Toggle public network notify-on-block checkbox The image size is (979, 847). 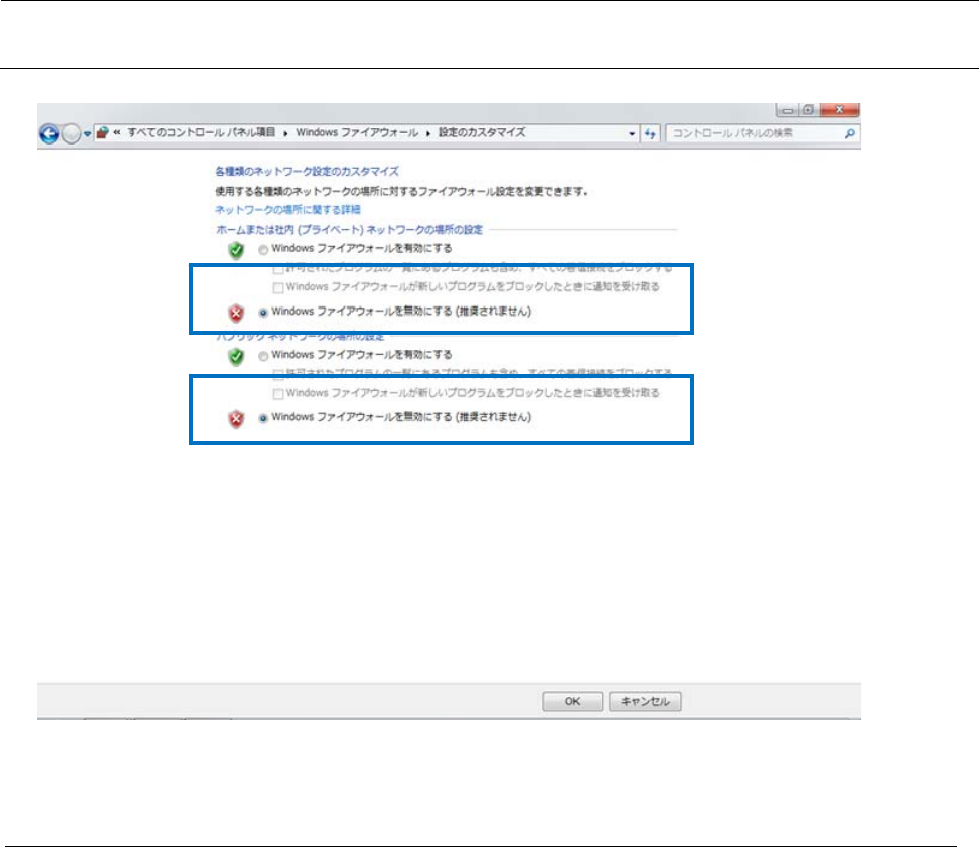click(x=278, y=394)
